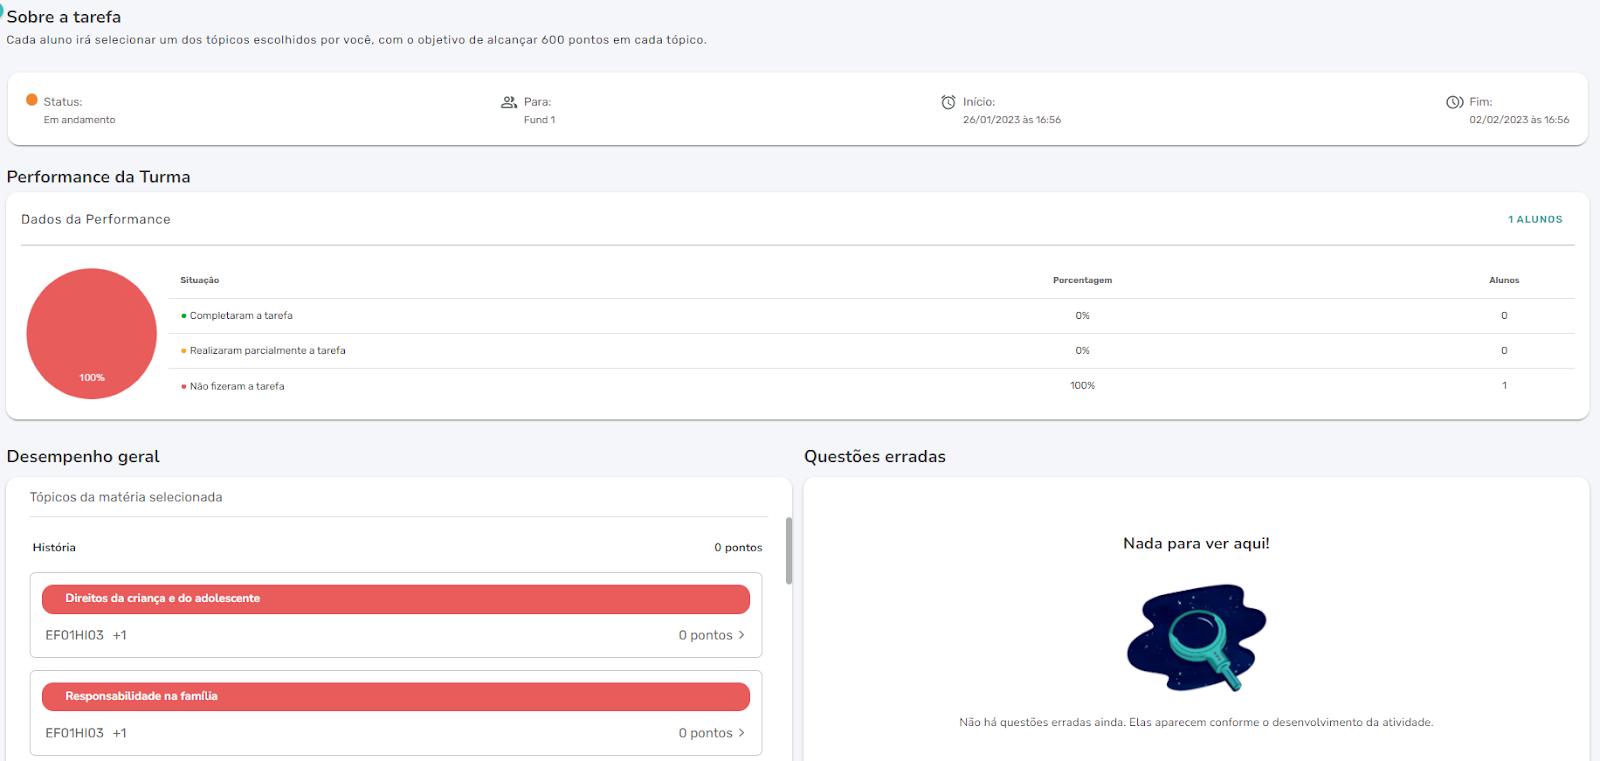
Task: Click the orange status indicator dot
Action: pos(32,100)
